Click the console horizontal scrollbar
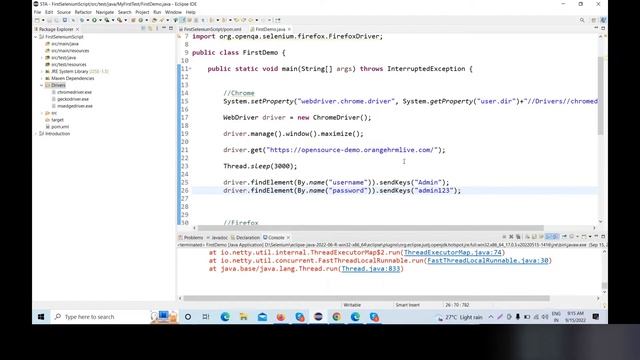640x360 pixels. tap(366, 298)
